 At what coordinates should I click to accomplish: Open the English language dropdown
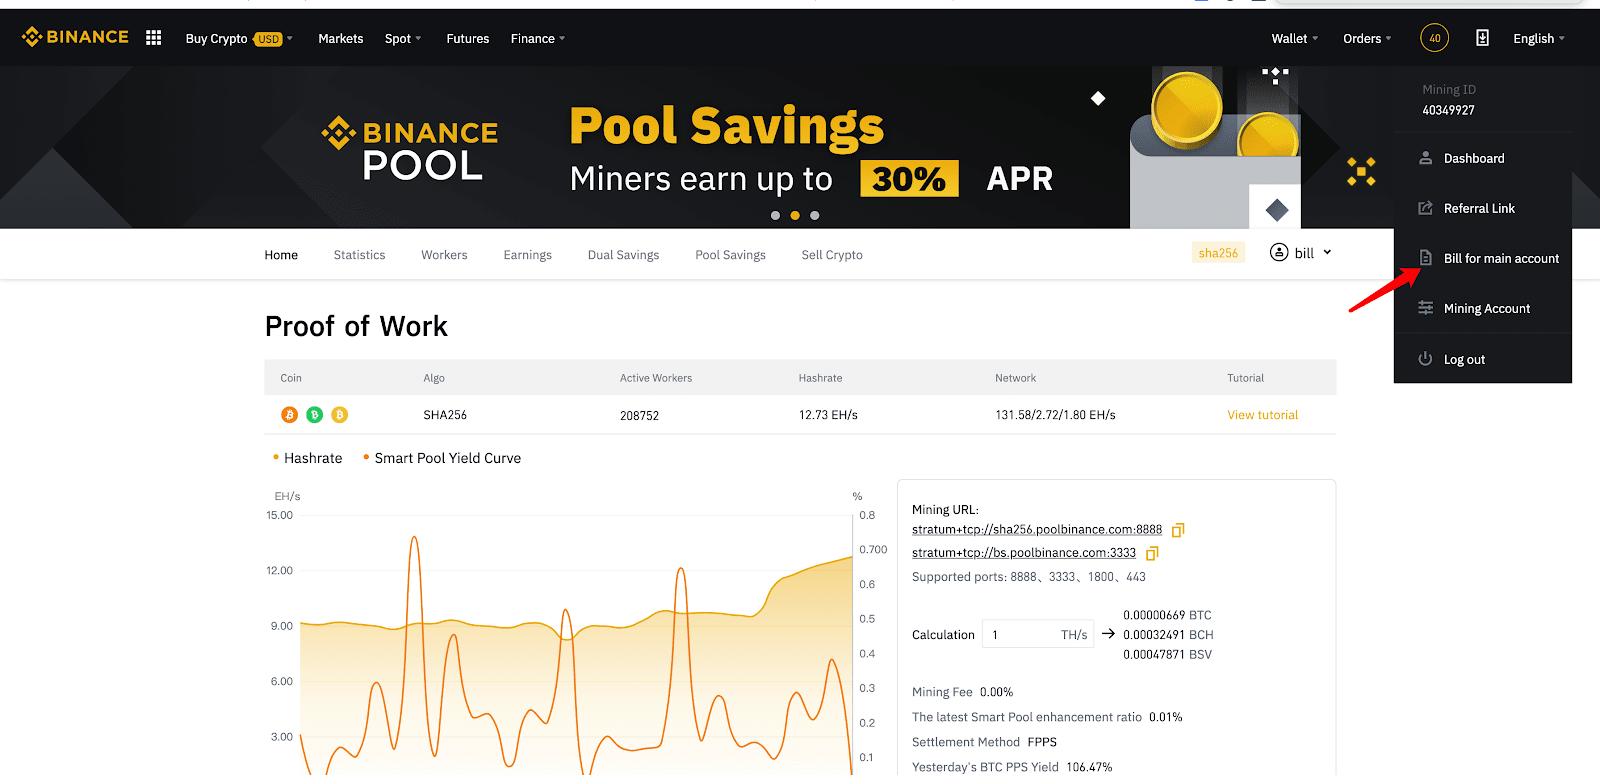(x=1539, y=38)
